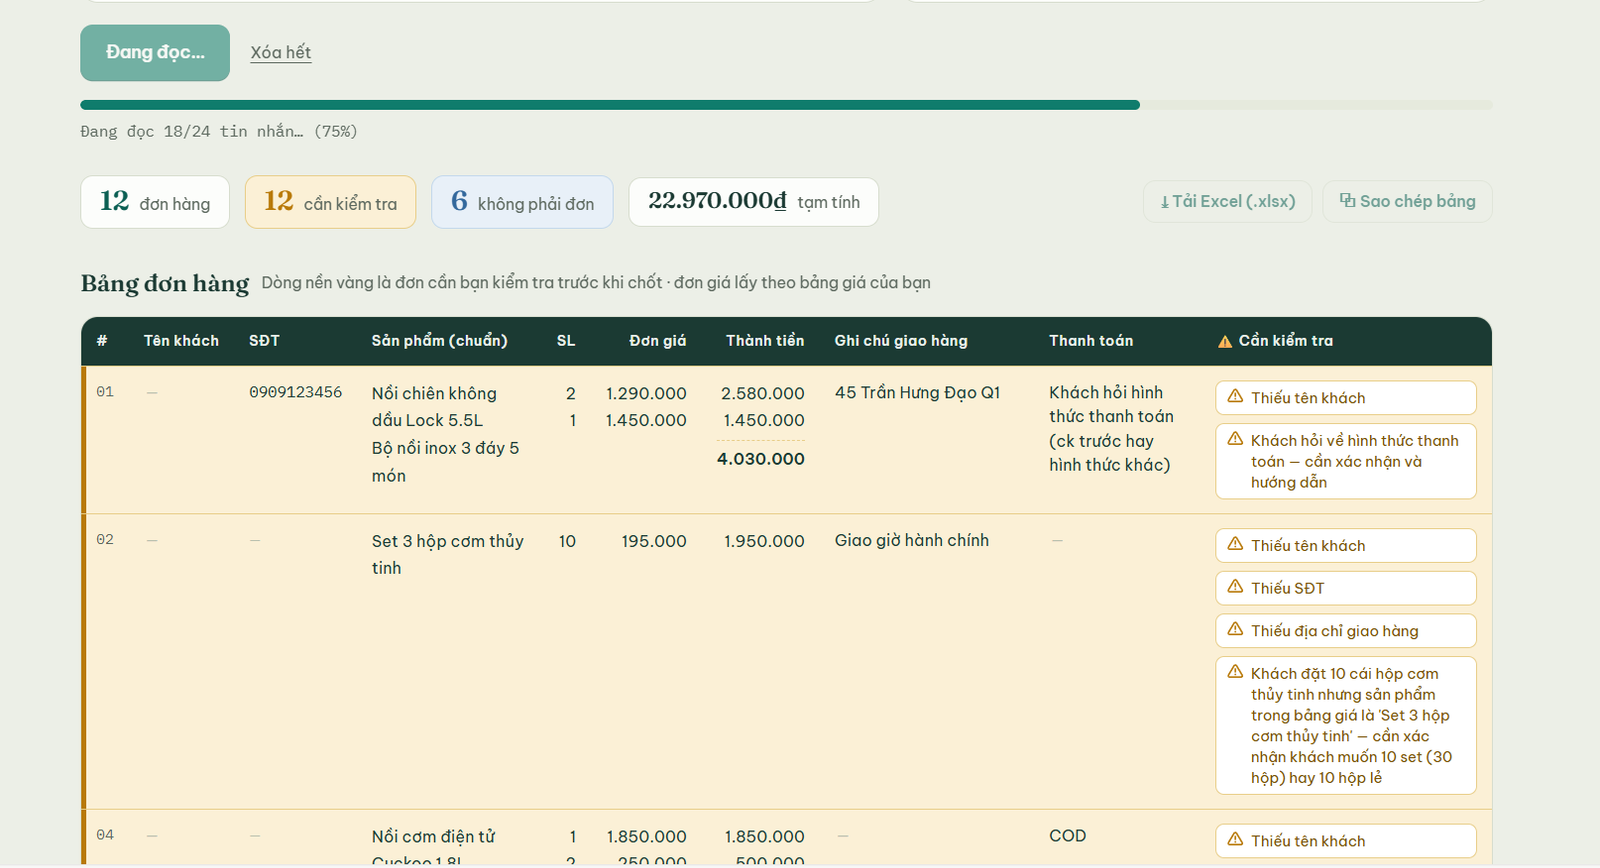
Task: Click the reading progress bar
Action: tap(786, 105)
